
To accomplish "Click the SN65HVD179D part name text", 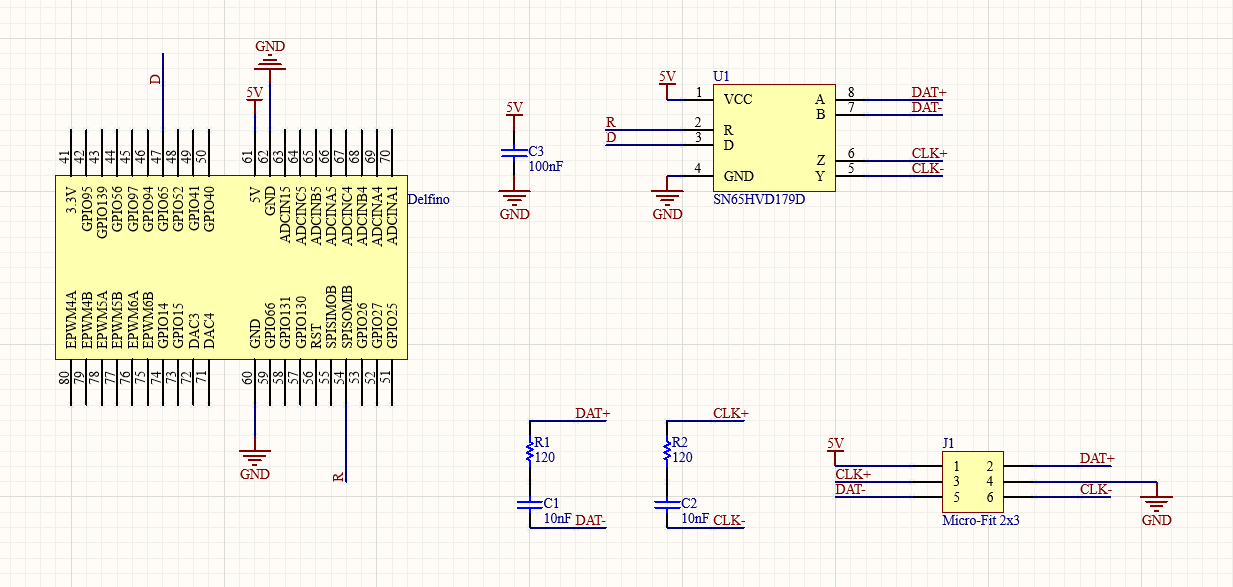I will (x=758, y=199).
